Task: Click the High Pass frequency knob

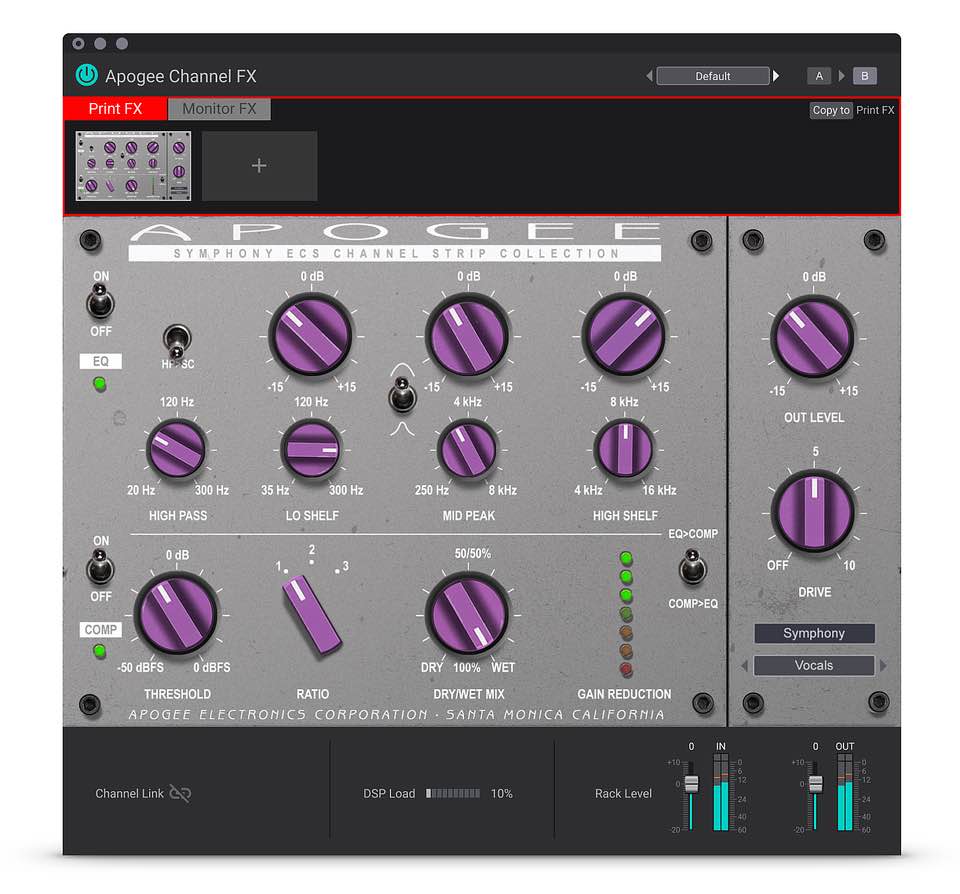Action: point(177,449)
